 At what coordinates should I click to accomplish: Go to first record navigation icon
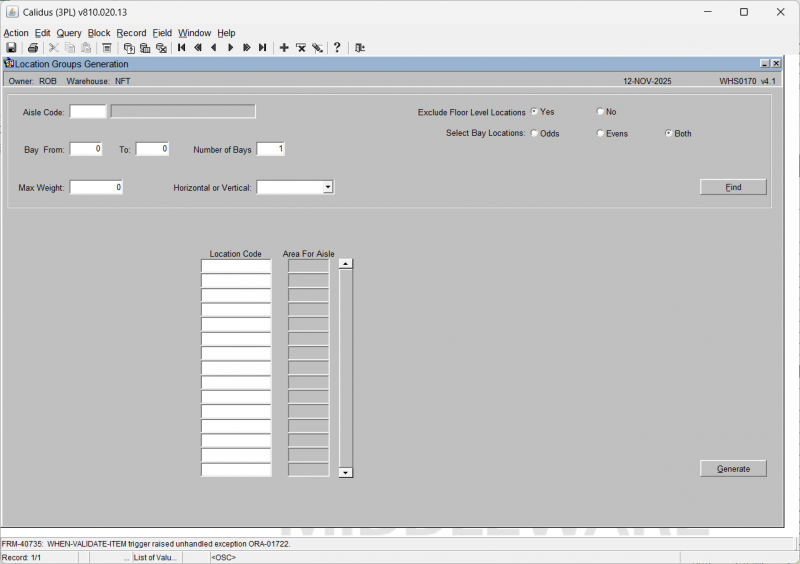(x=181, y=48)
